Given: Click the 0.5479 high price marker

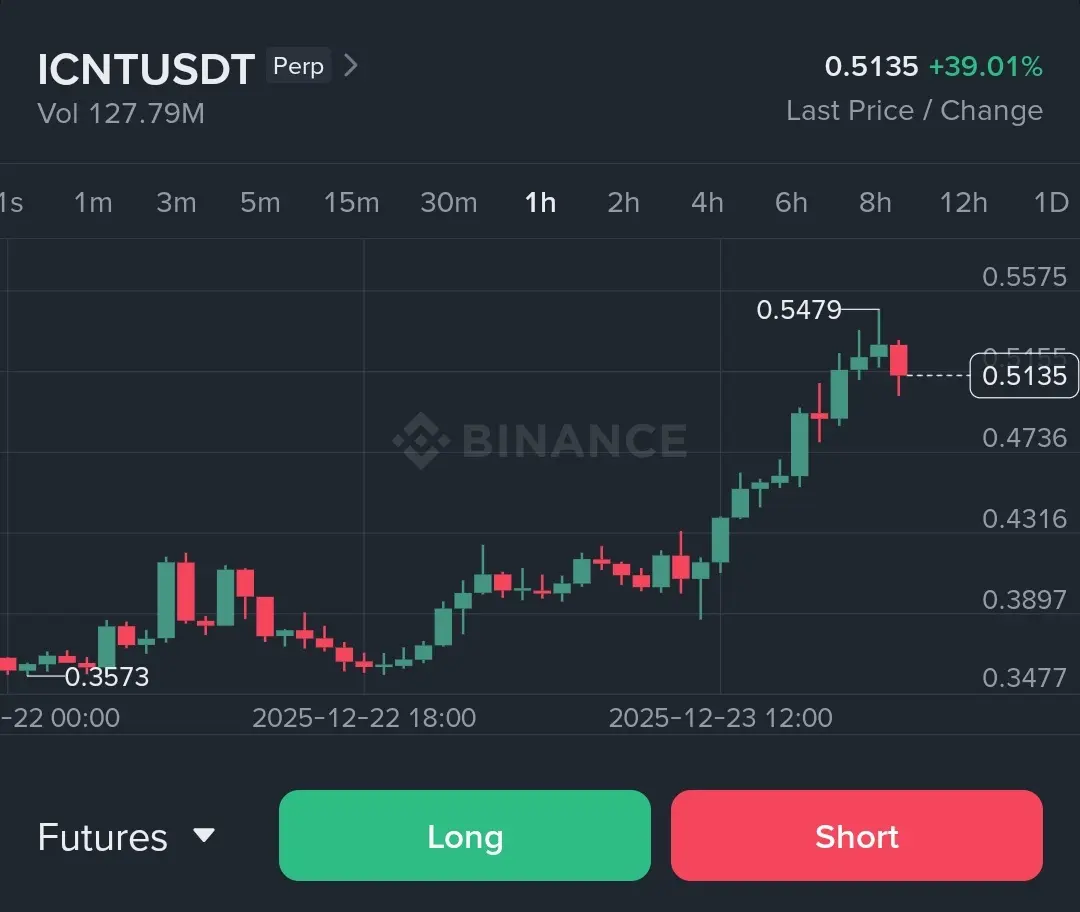Looking at the screenshot, I should click(799, 310).
